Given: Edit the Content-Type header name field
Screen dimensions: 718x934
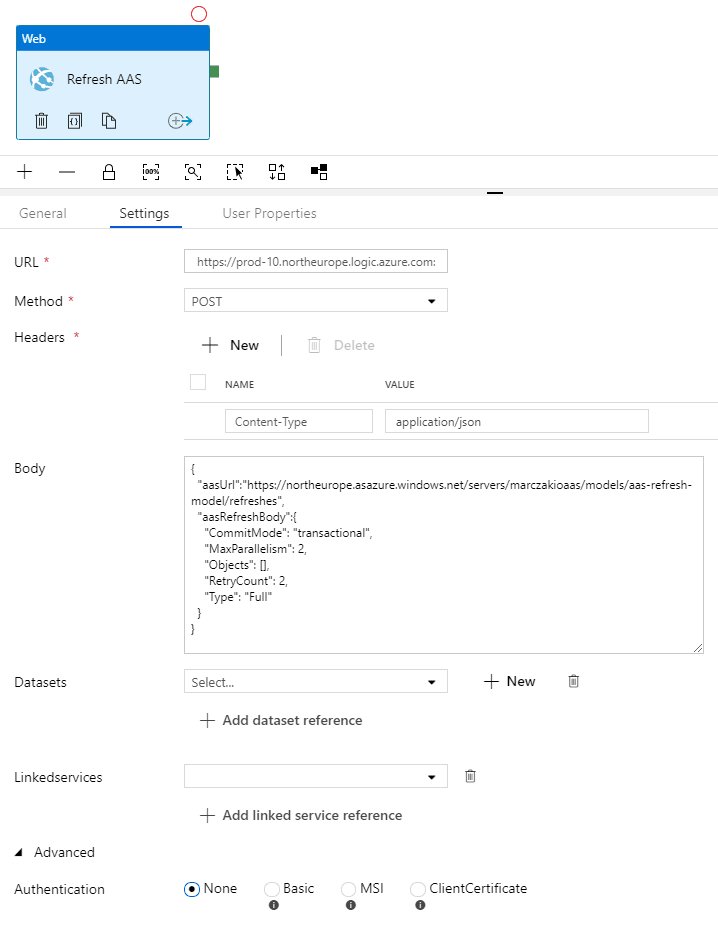Looking at the screenshot, I should tap(299, 421).
